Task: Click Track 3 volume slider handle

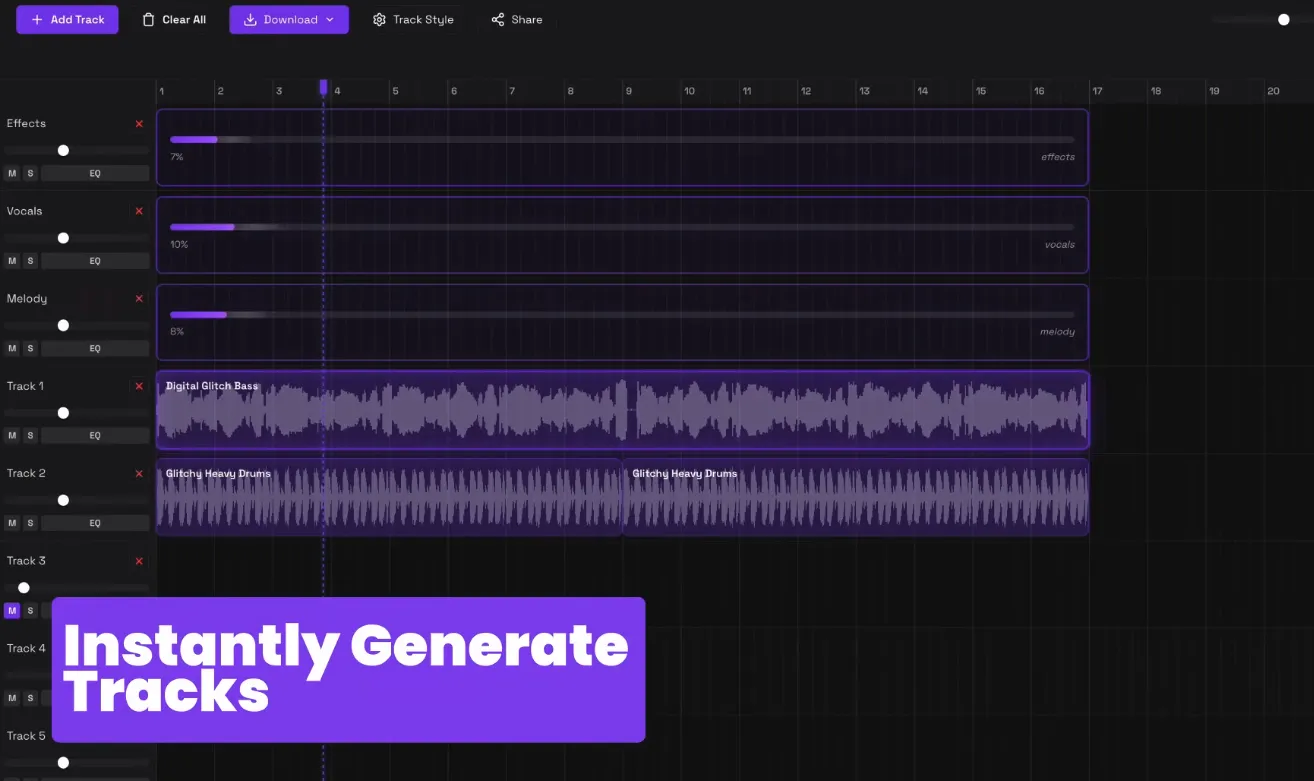Action: [24, 588]
